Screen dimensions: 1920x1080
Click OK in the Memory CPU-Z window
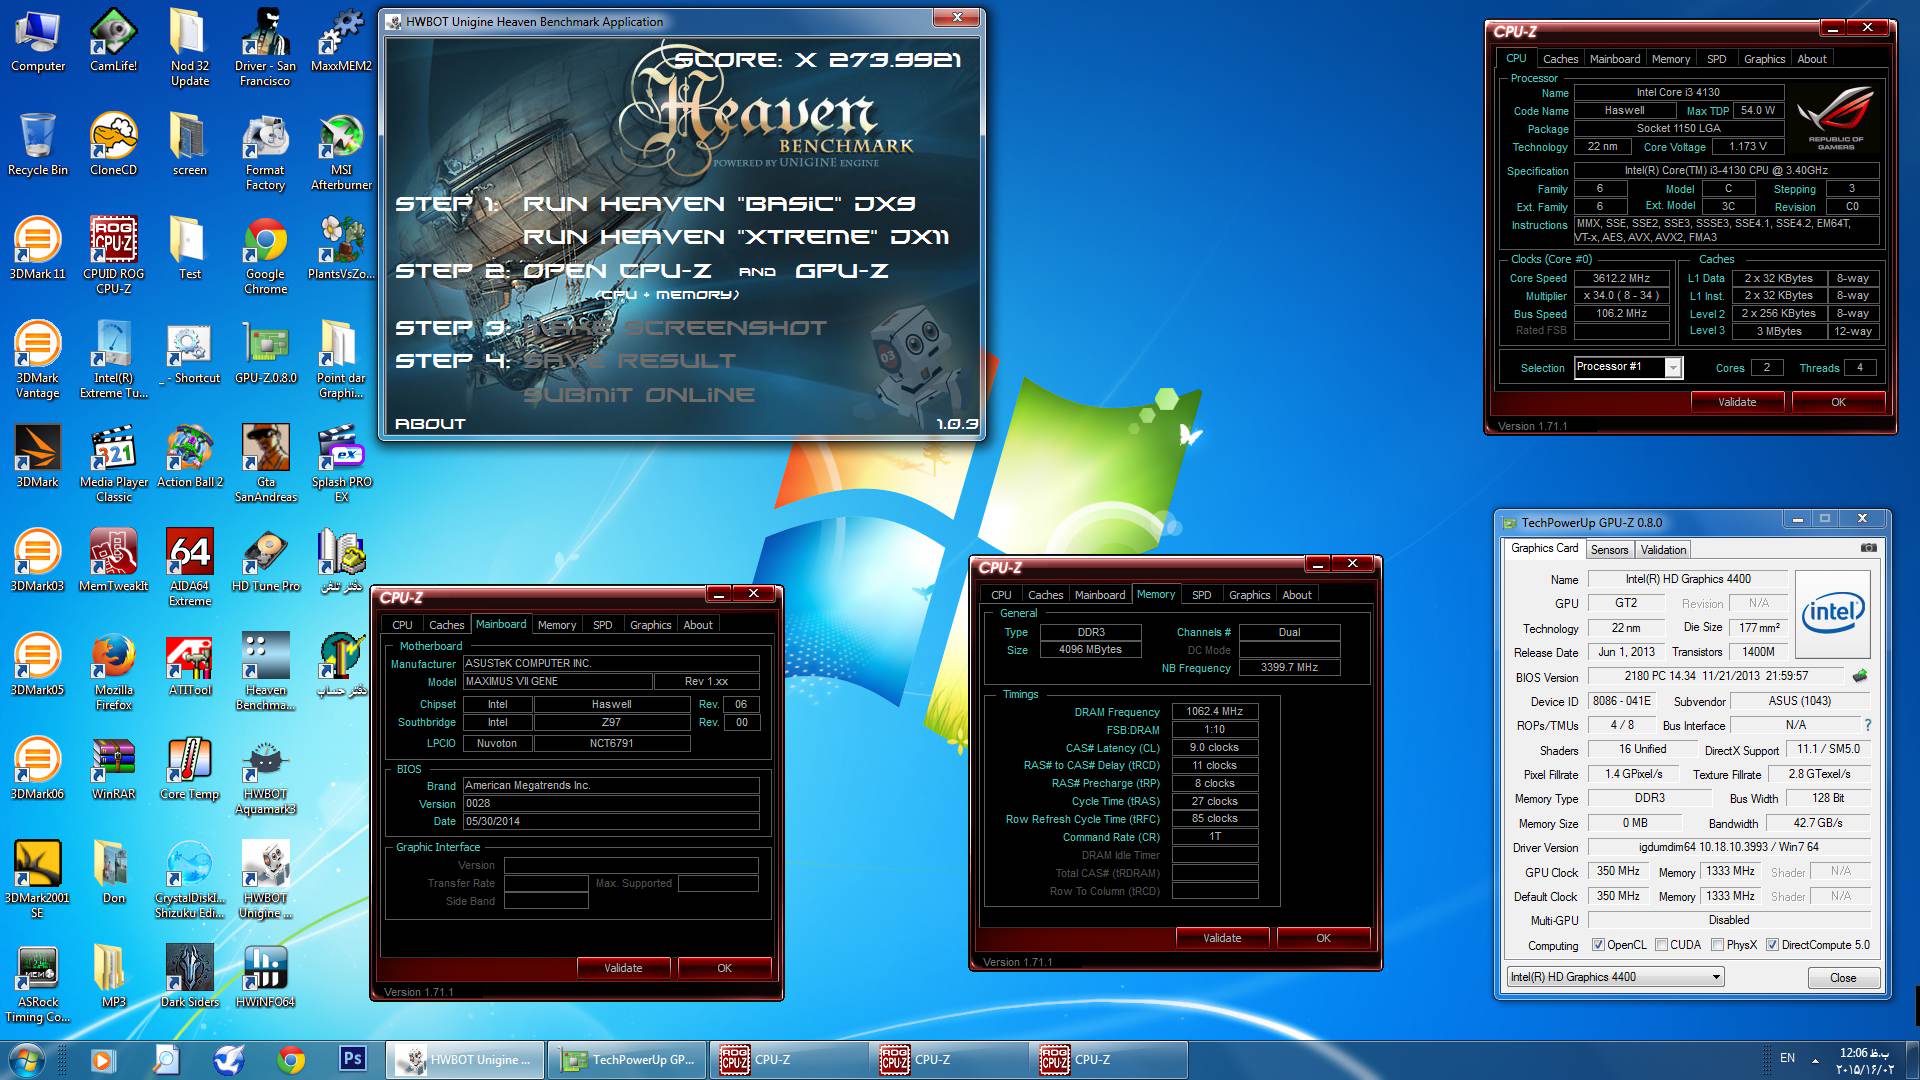pyautogui.click(x=1323, y=938)
